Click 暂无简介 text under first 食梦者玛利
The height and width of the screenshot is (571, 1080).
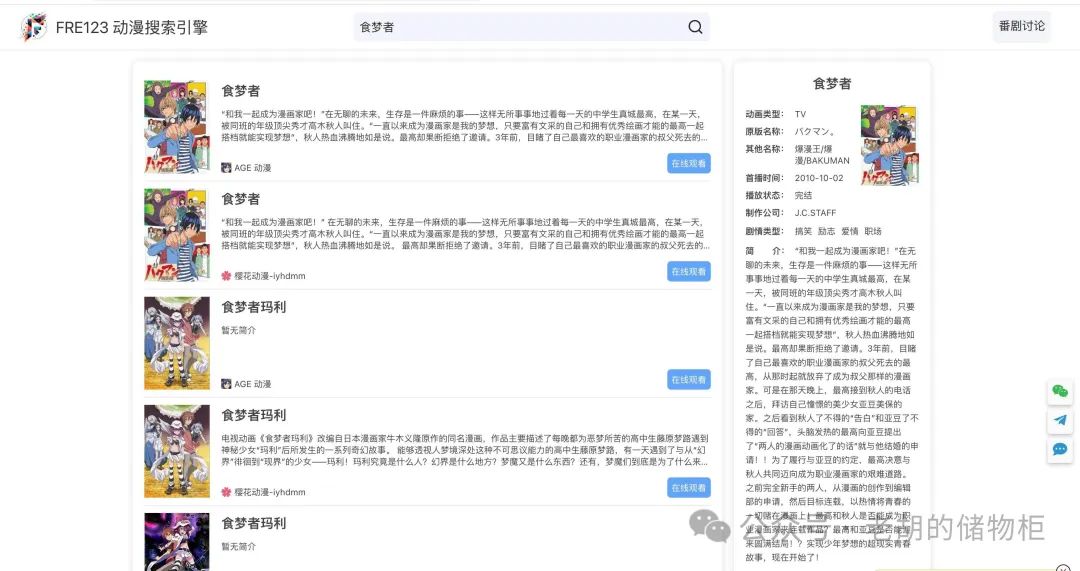[238, 331]
